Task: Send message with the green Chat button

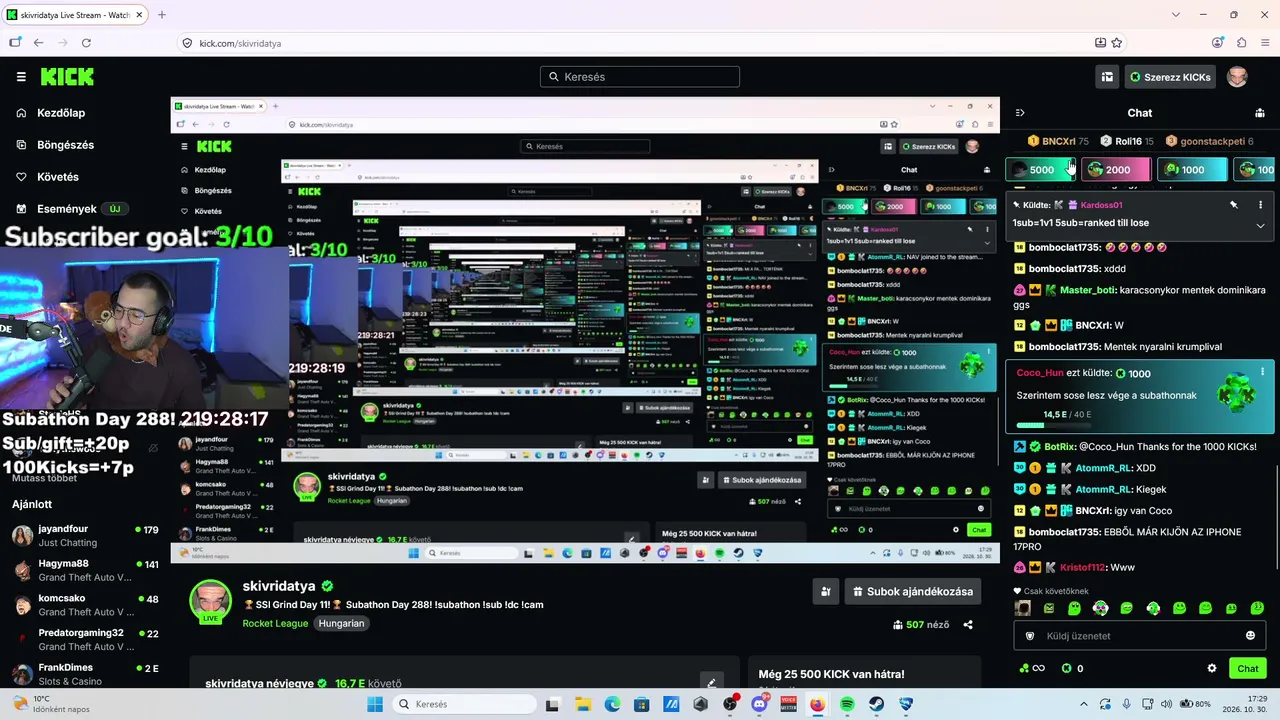Action: coord(1248,668)
